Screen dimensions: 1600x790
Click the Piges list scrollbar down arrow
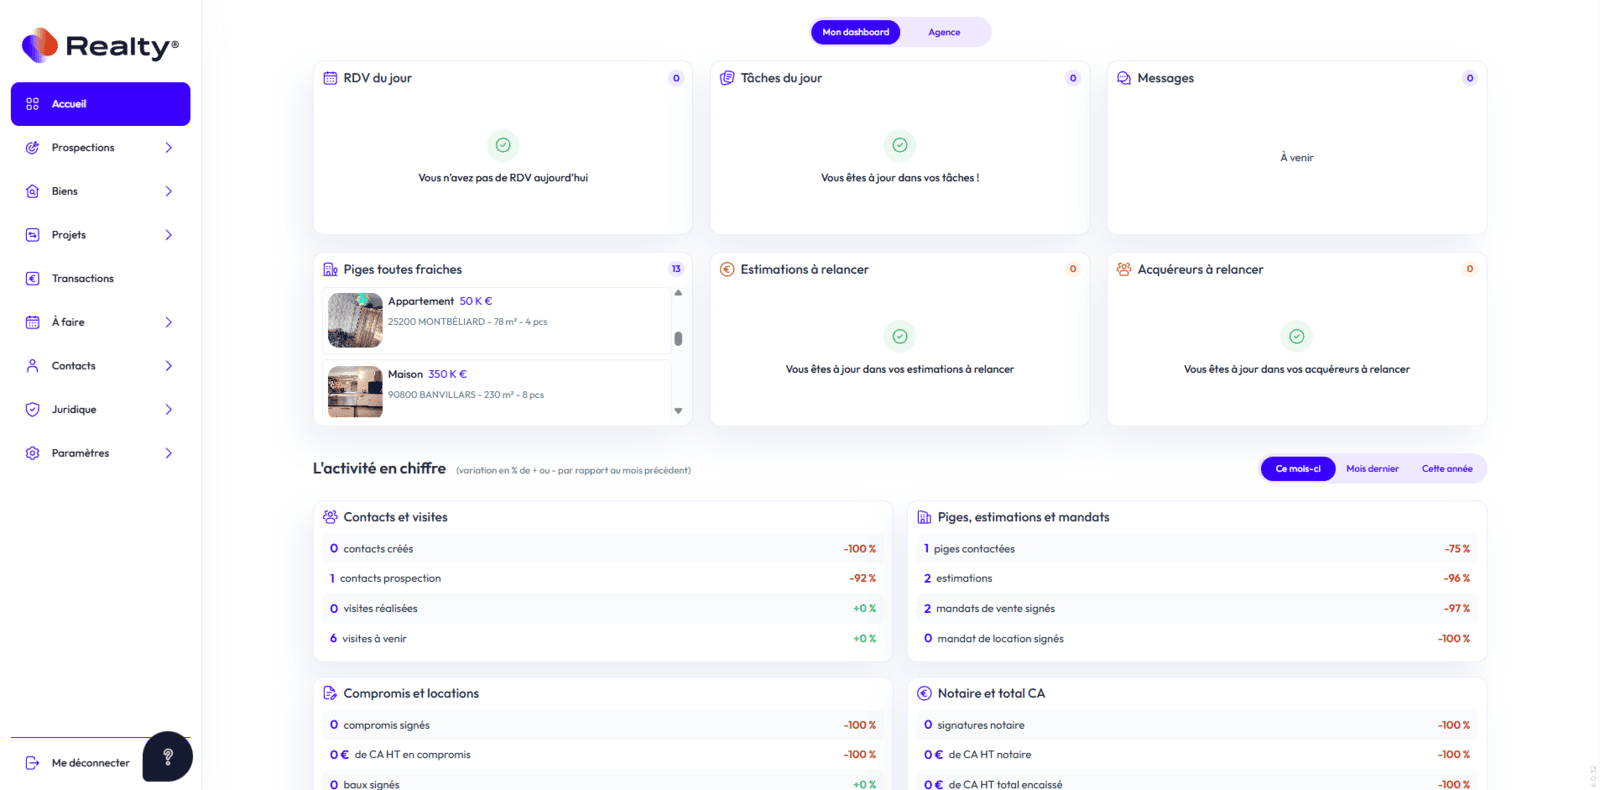(x=678, y=411)
